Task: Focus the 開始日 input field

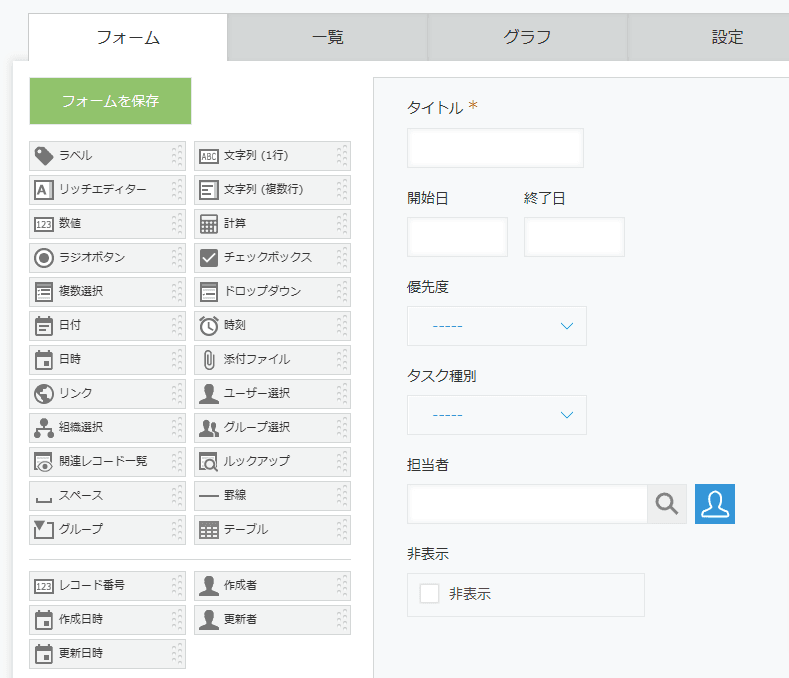Action: coord(457,237)
